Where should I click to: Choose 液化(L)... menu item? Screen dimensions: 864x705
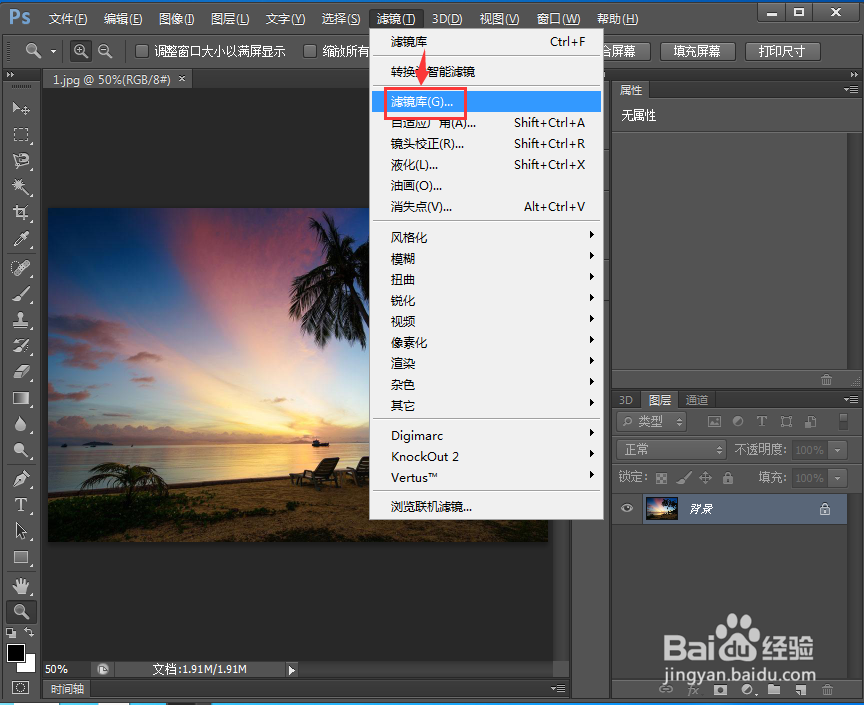tap(487, 165)
